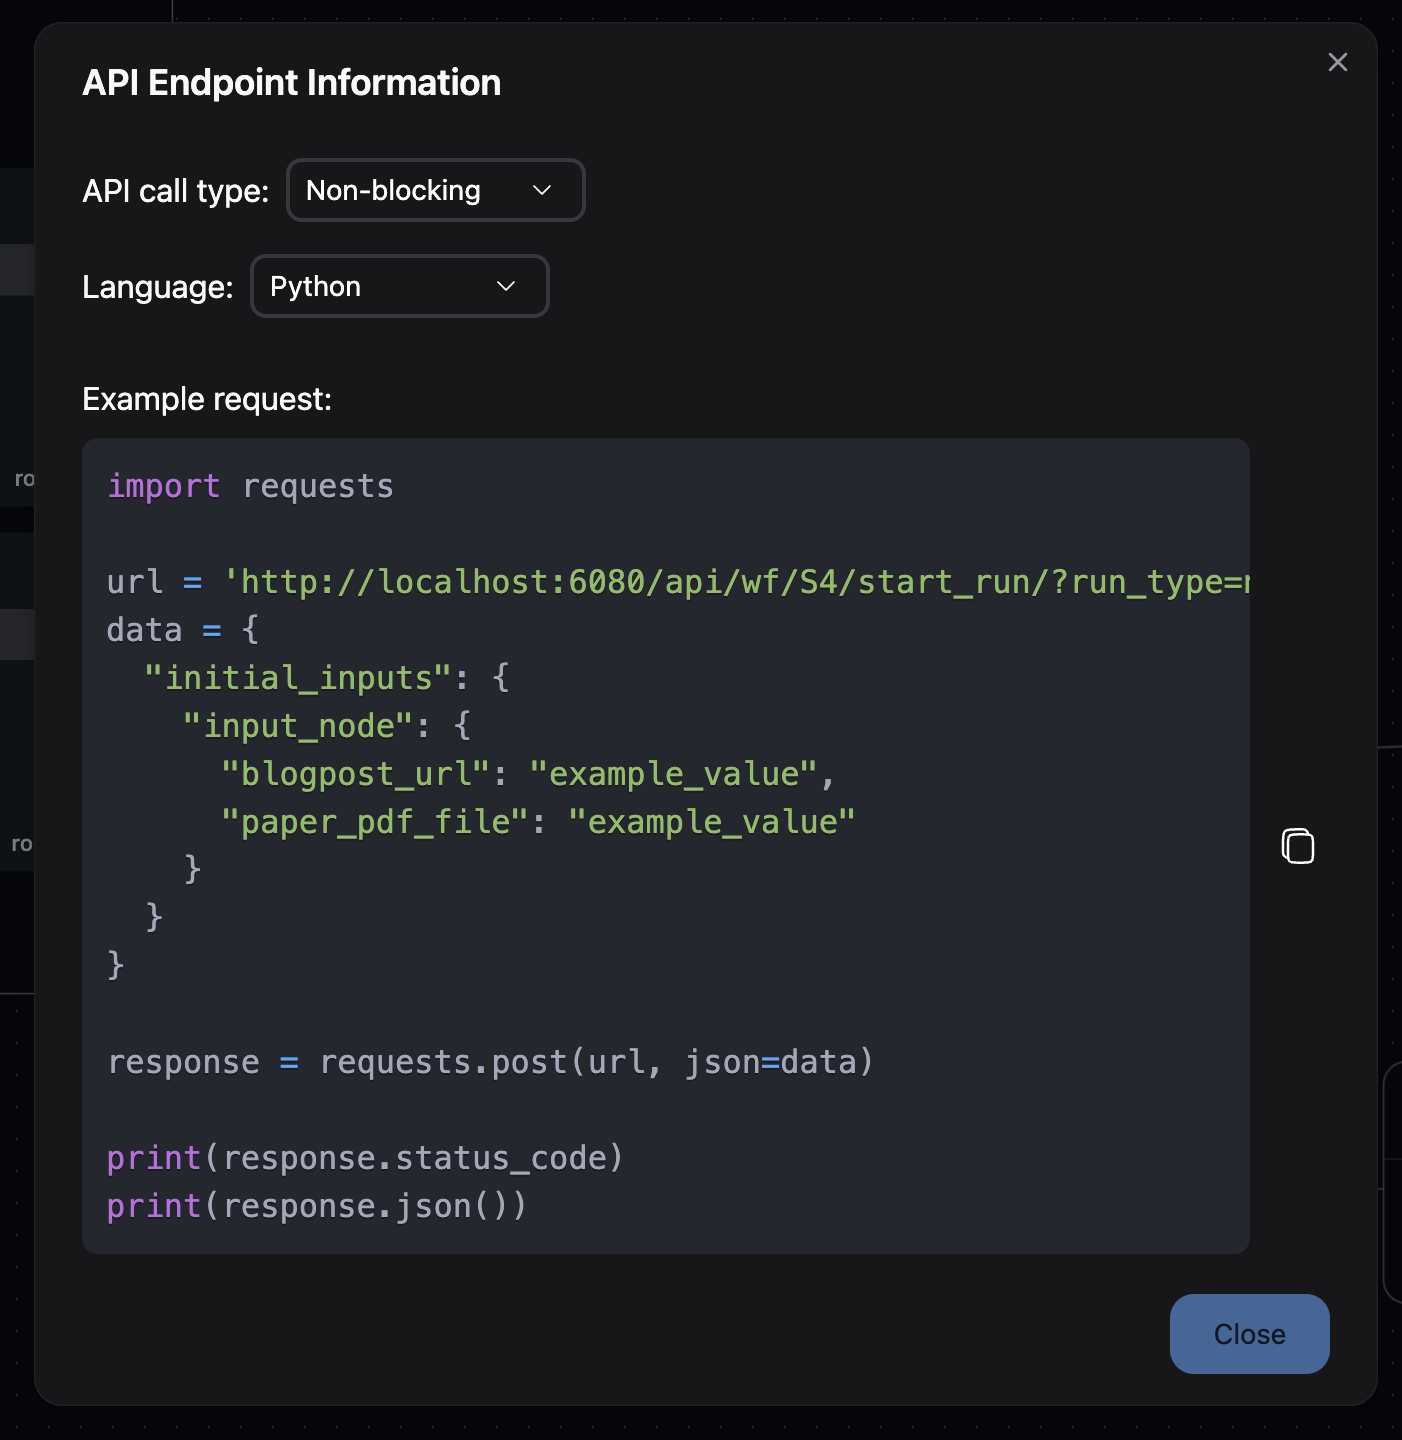Click the 'import requests' code line

coord(250,486)
